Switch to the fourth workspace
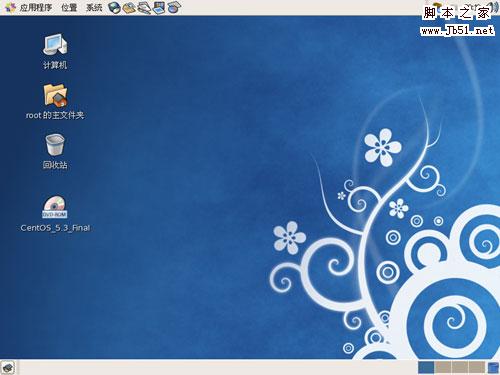Image resolution: width=500 pixels, height=375 pixels. (x=477, y=367)
